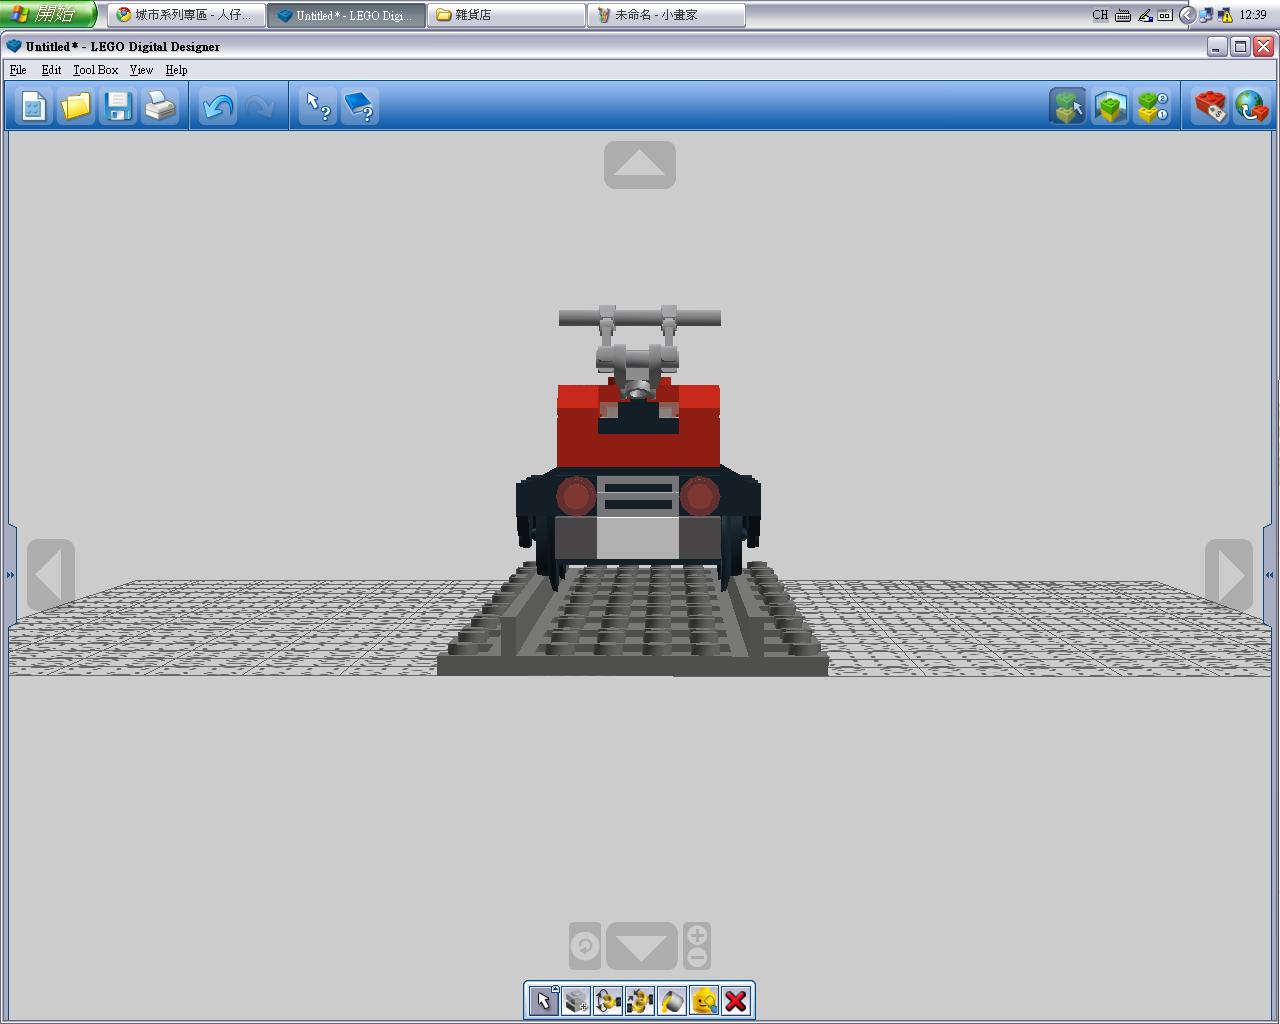This screenshot has height=1024, width=1280.
Task: Reset the camera view
Action: [x=585, y=946]
